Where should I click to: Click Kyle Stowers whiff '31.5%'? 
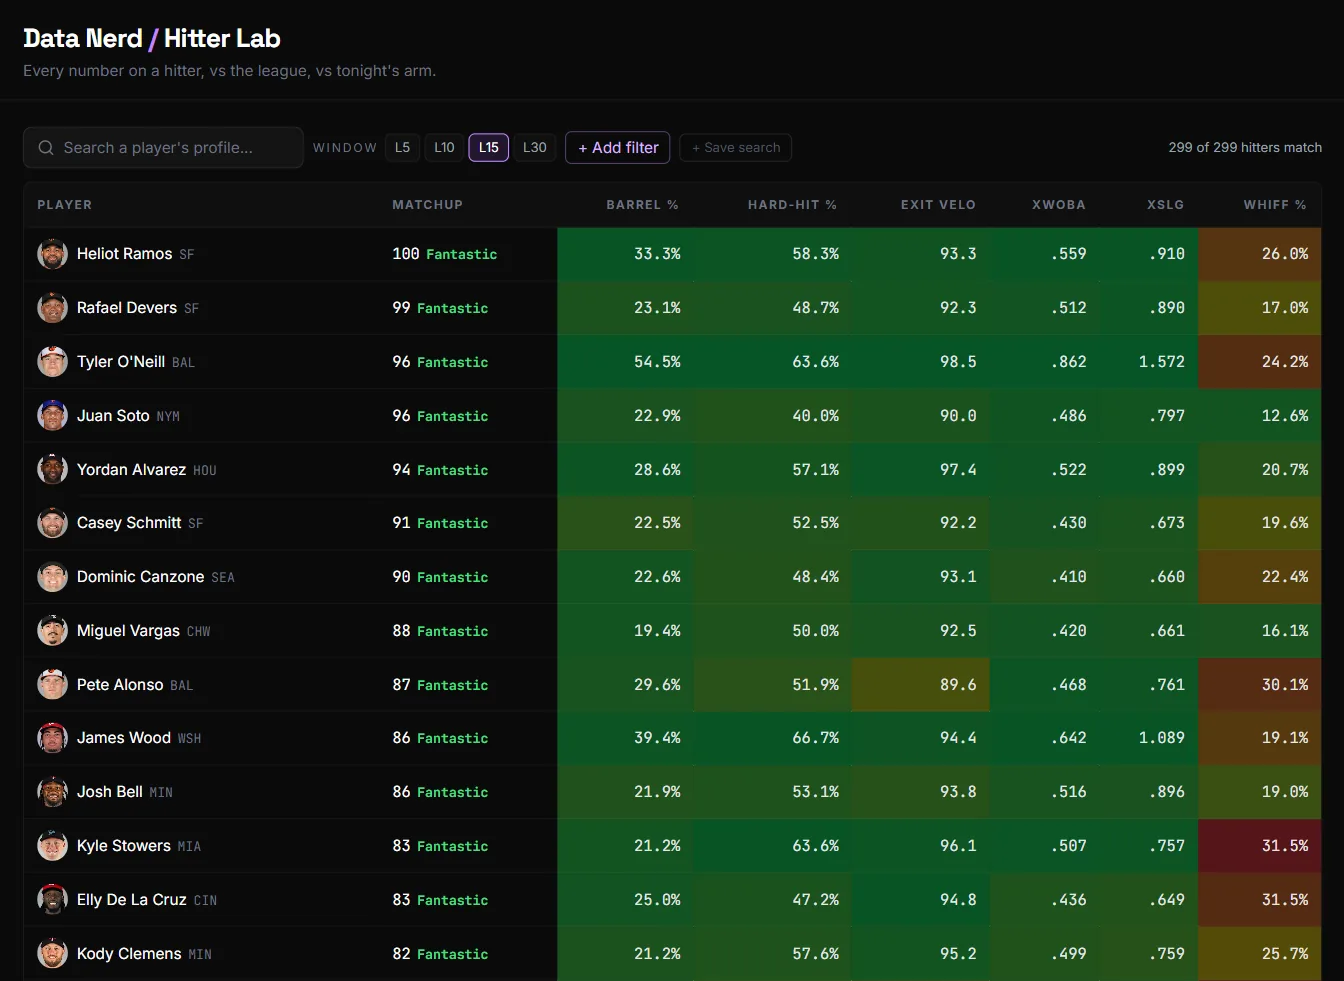tap(1285, 846)
